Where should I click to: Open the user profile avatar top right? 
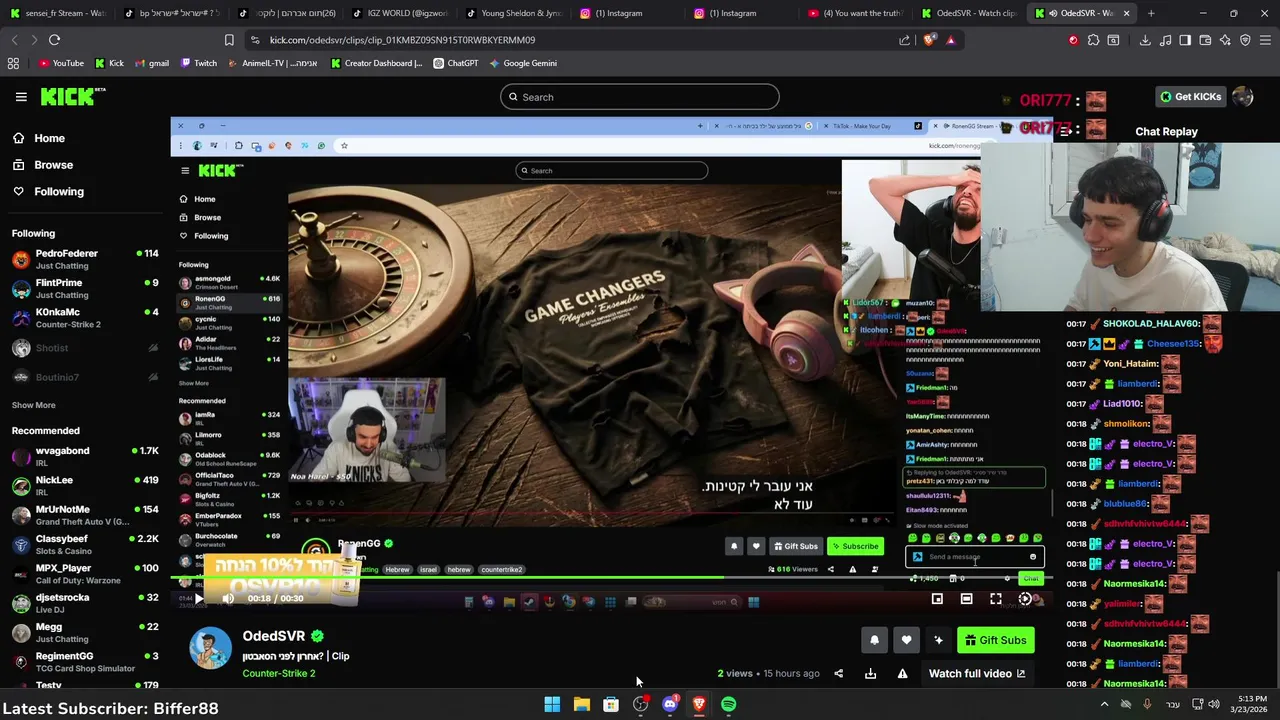(1243, 97)
